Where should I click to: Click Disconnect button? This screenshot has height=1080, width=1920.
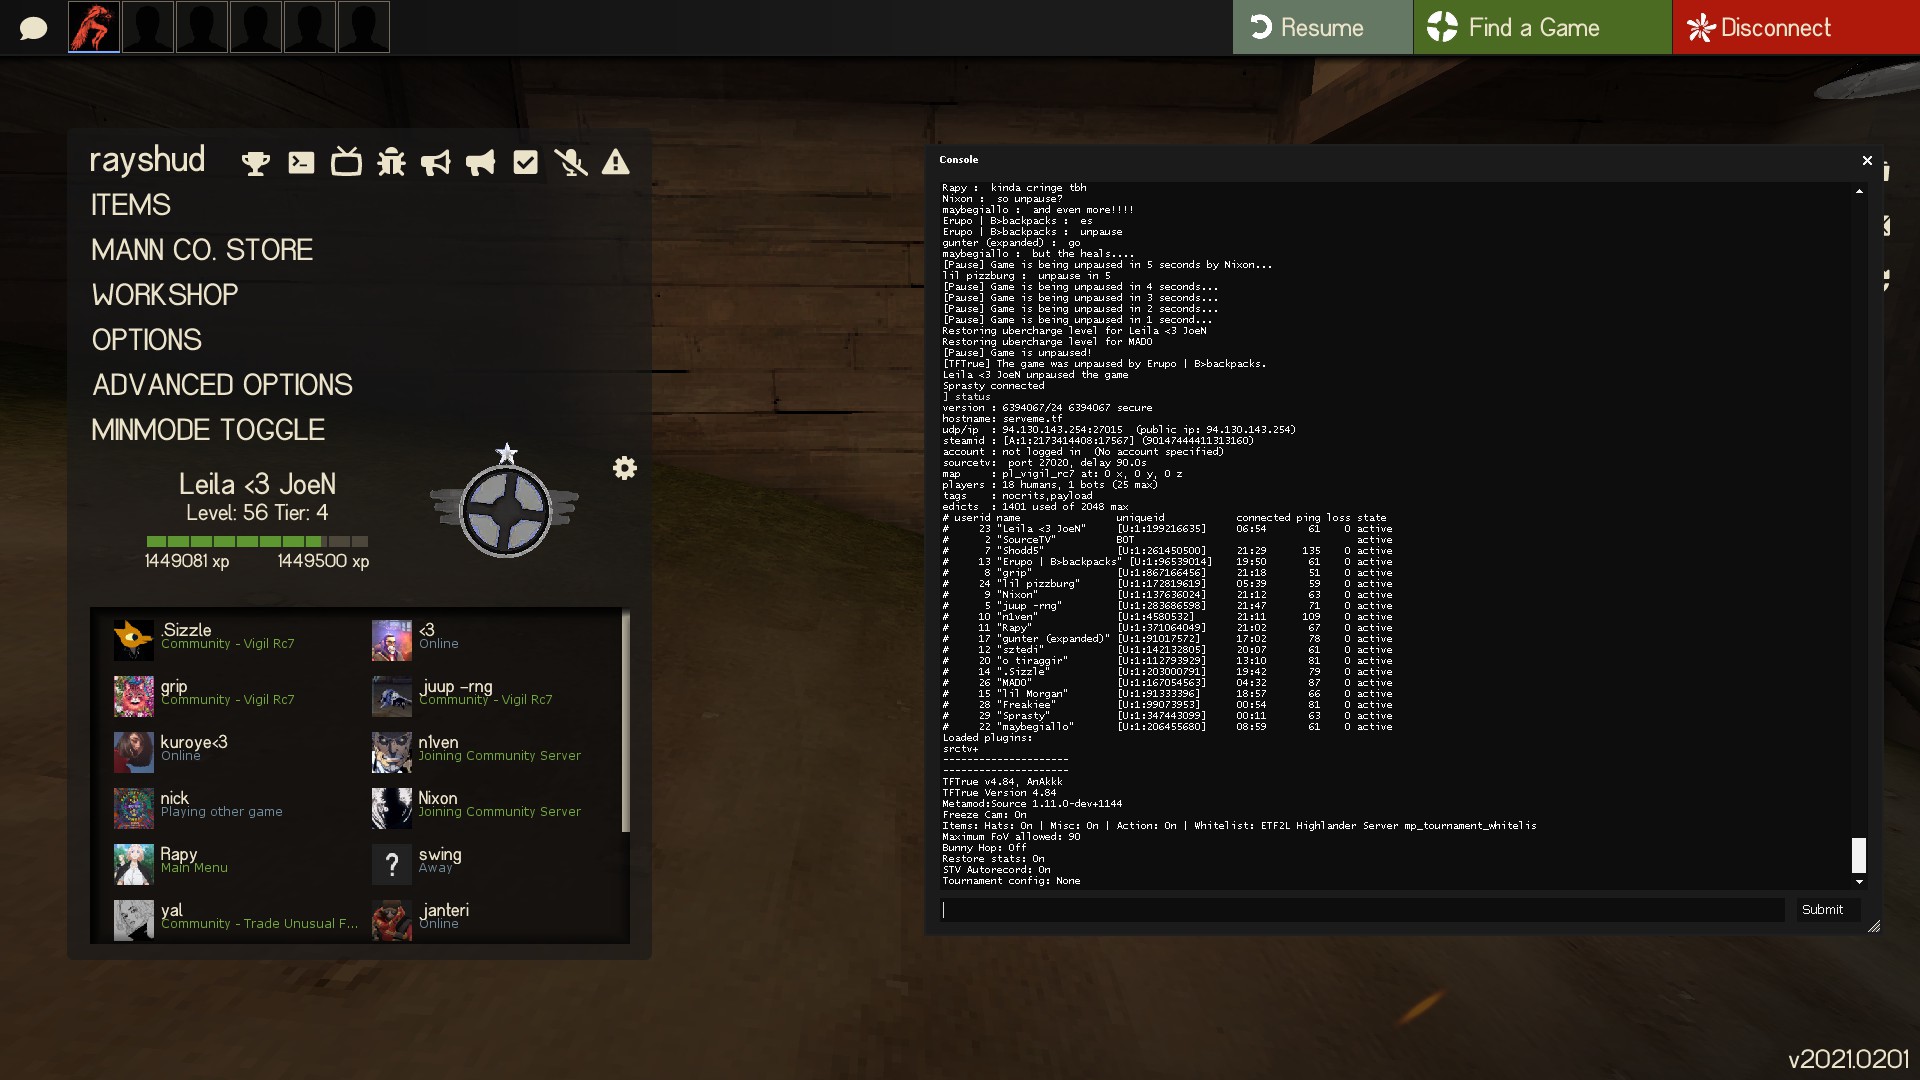tap(1796, 27)
